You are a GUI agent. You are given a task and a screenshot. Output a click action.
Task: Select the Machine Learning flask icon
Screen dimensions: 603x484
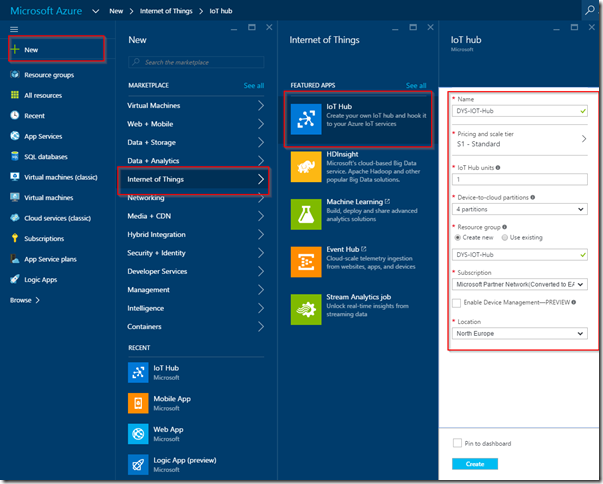306,215
